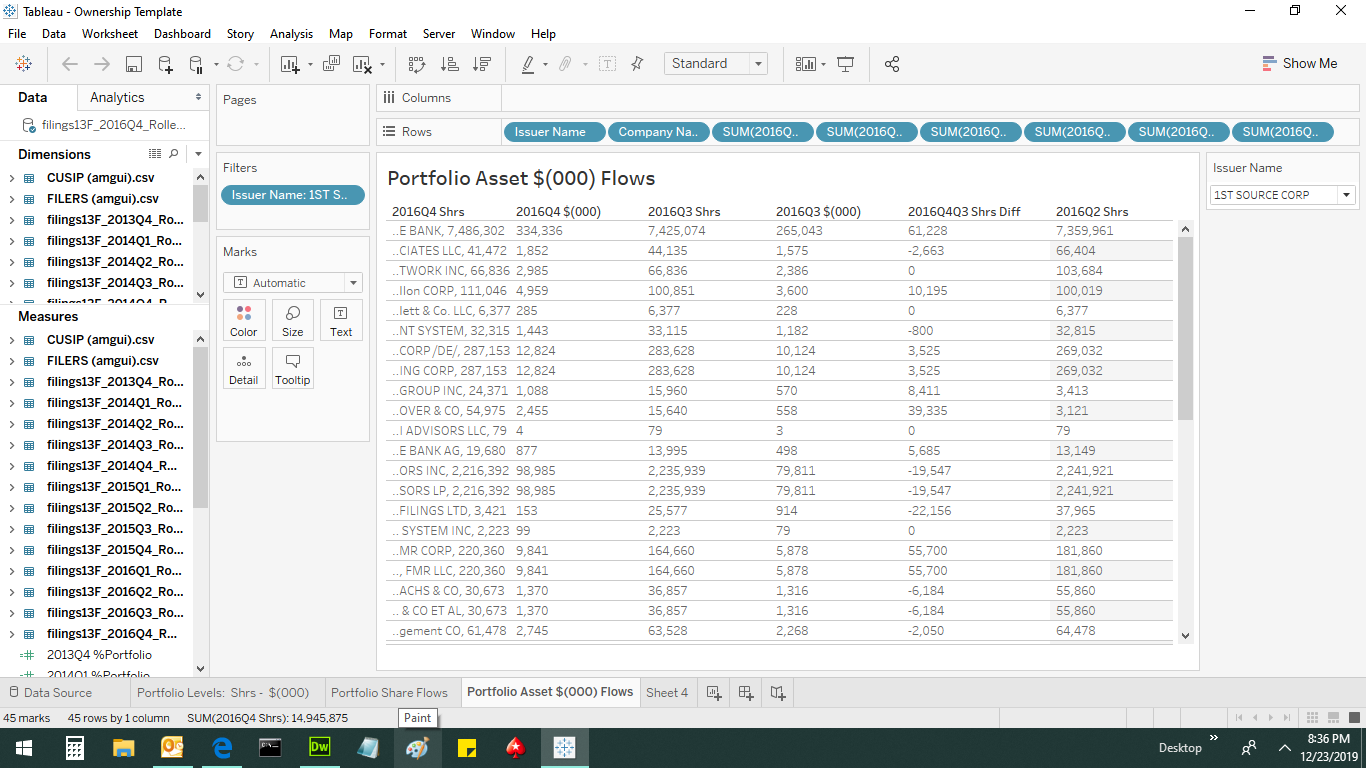Image resolution: width=1366 pixels, height=768 pixels.
Task: Expand the filings13F_2016Q4_R measure folder
Action: point(11,634)
